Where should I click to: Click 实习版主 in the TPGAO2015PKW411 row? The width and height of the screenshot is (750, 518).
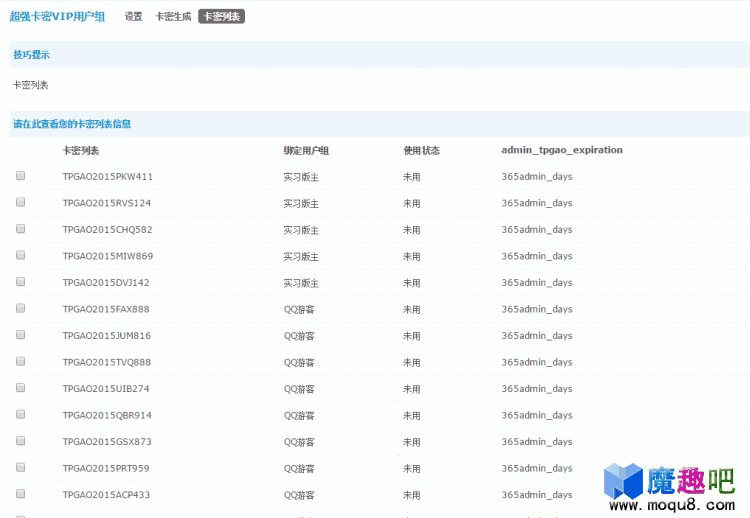pos(301,177)
